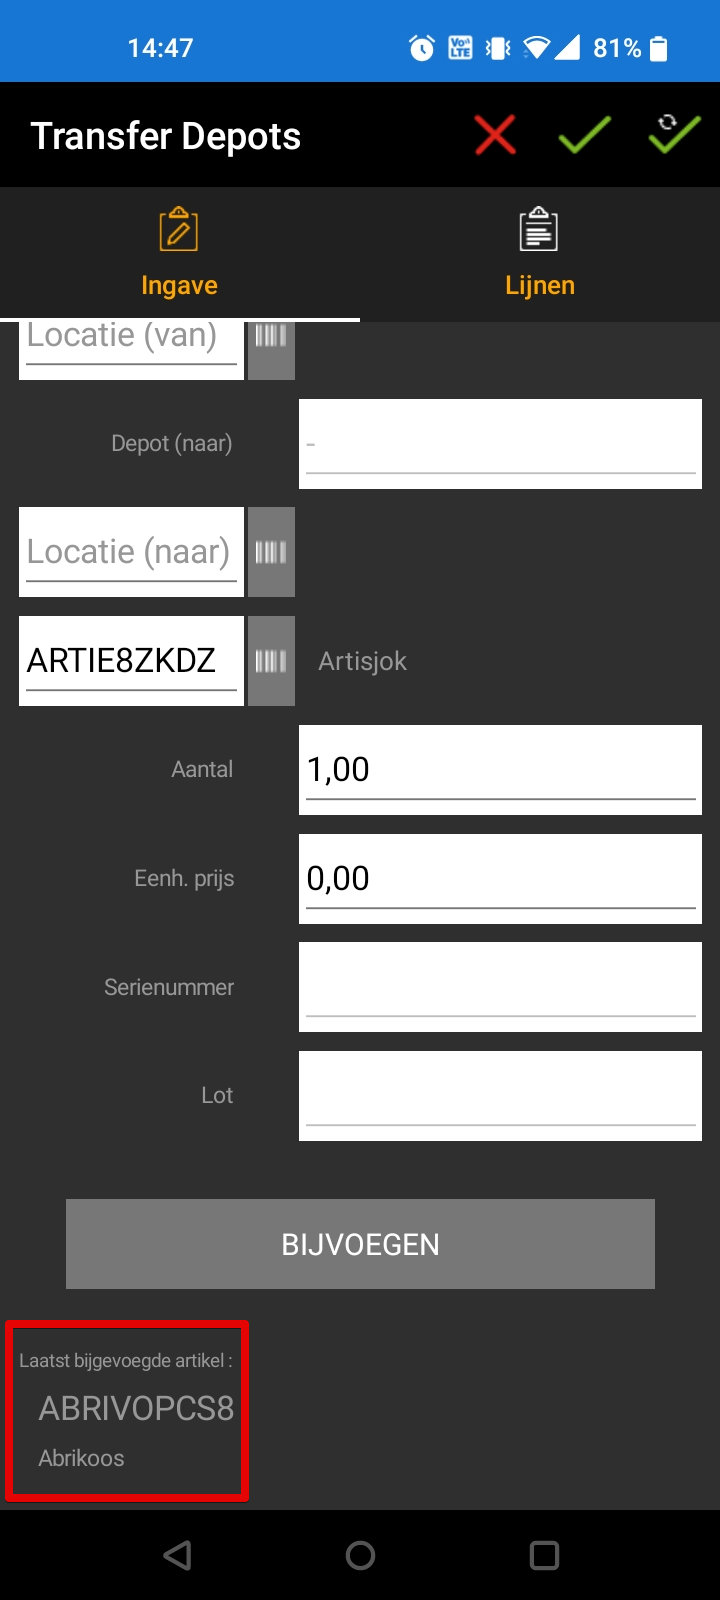This screenshot has height=1600, width=720.
Task: Tap the battery status icon
Action: pos(659,48)
